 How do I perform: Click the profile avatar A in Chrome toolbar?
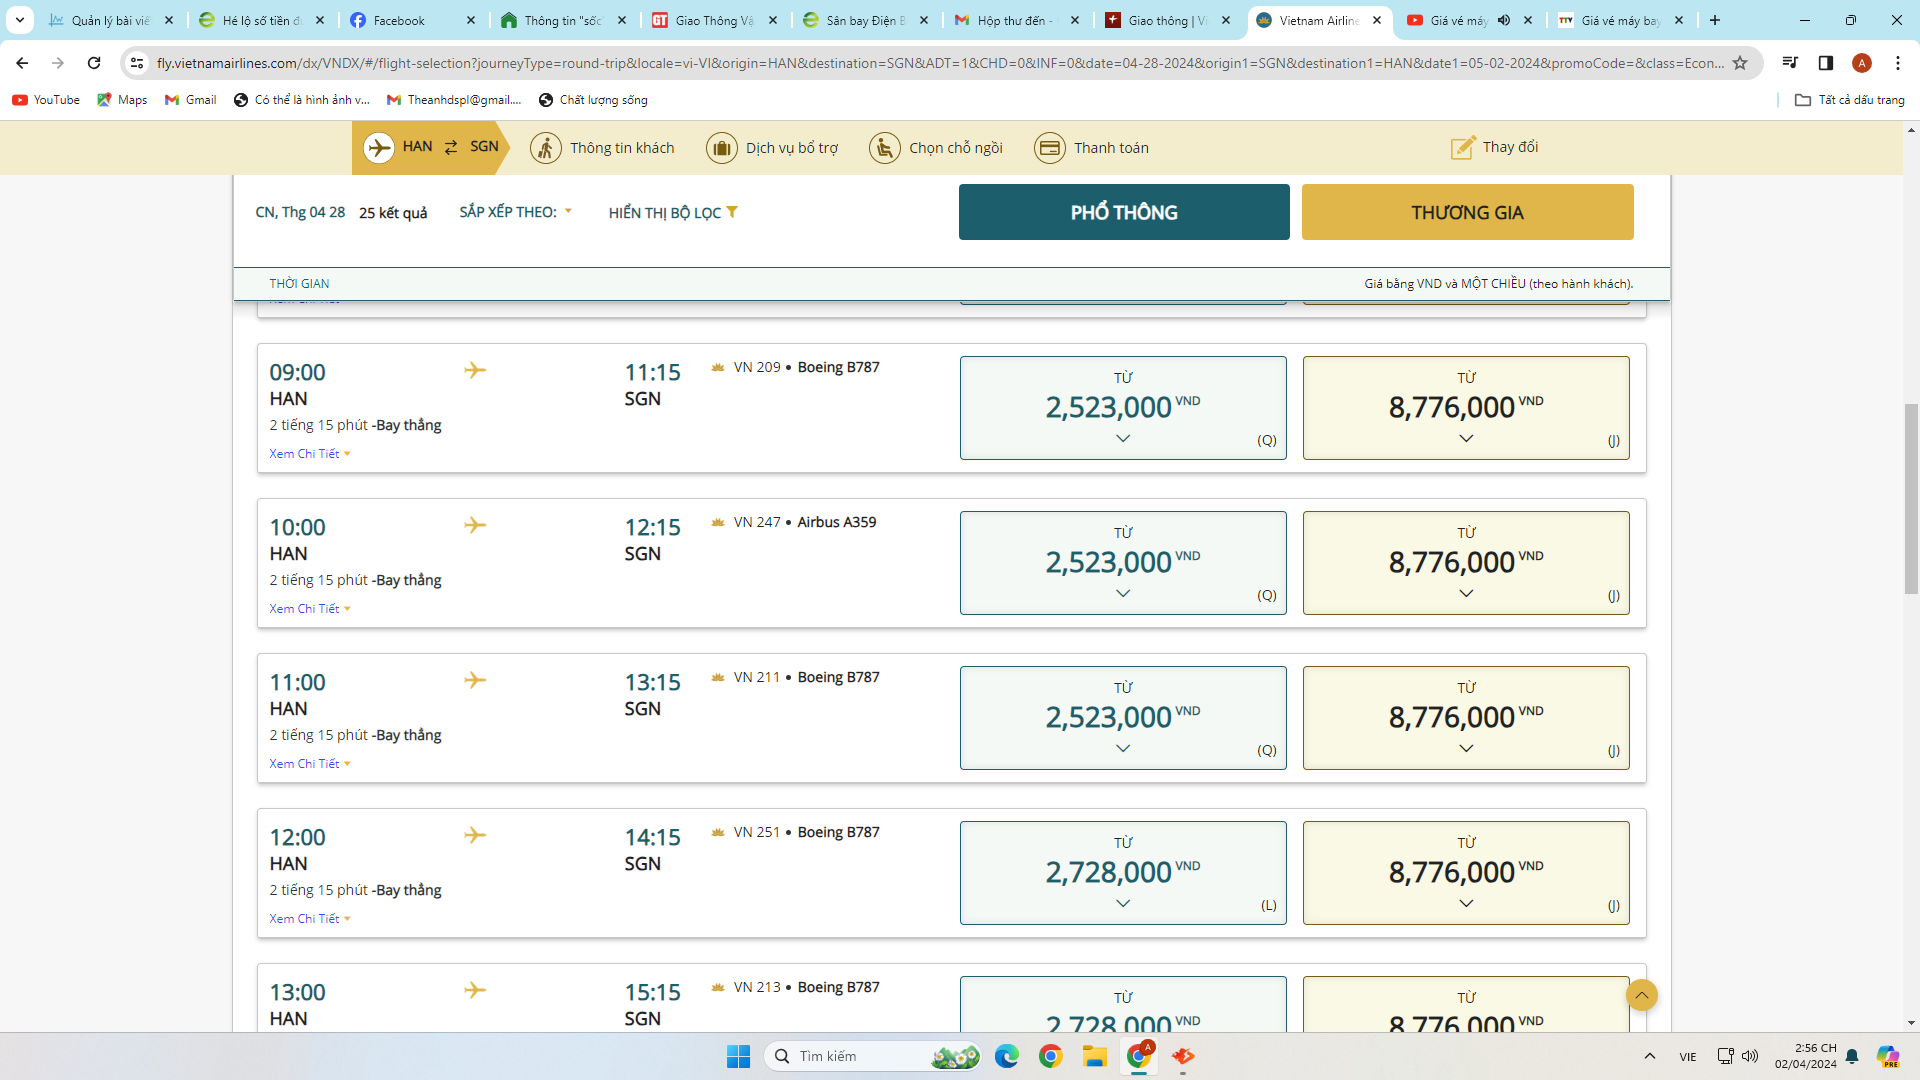tap(1862, 63)
